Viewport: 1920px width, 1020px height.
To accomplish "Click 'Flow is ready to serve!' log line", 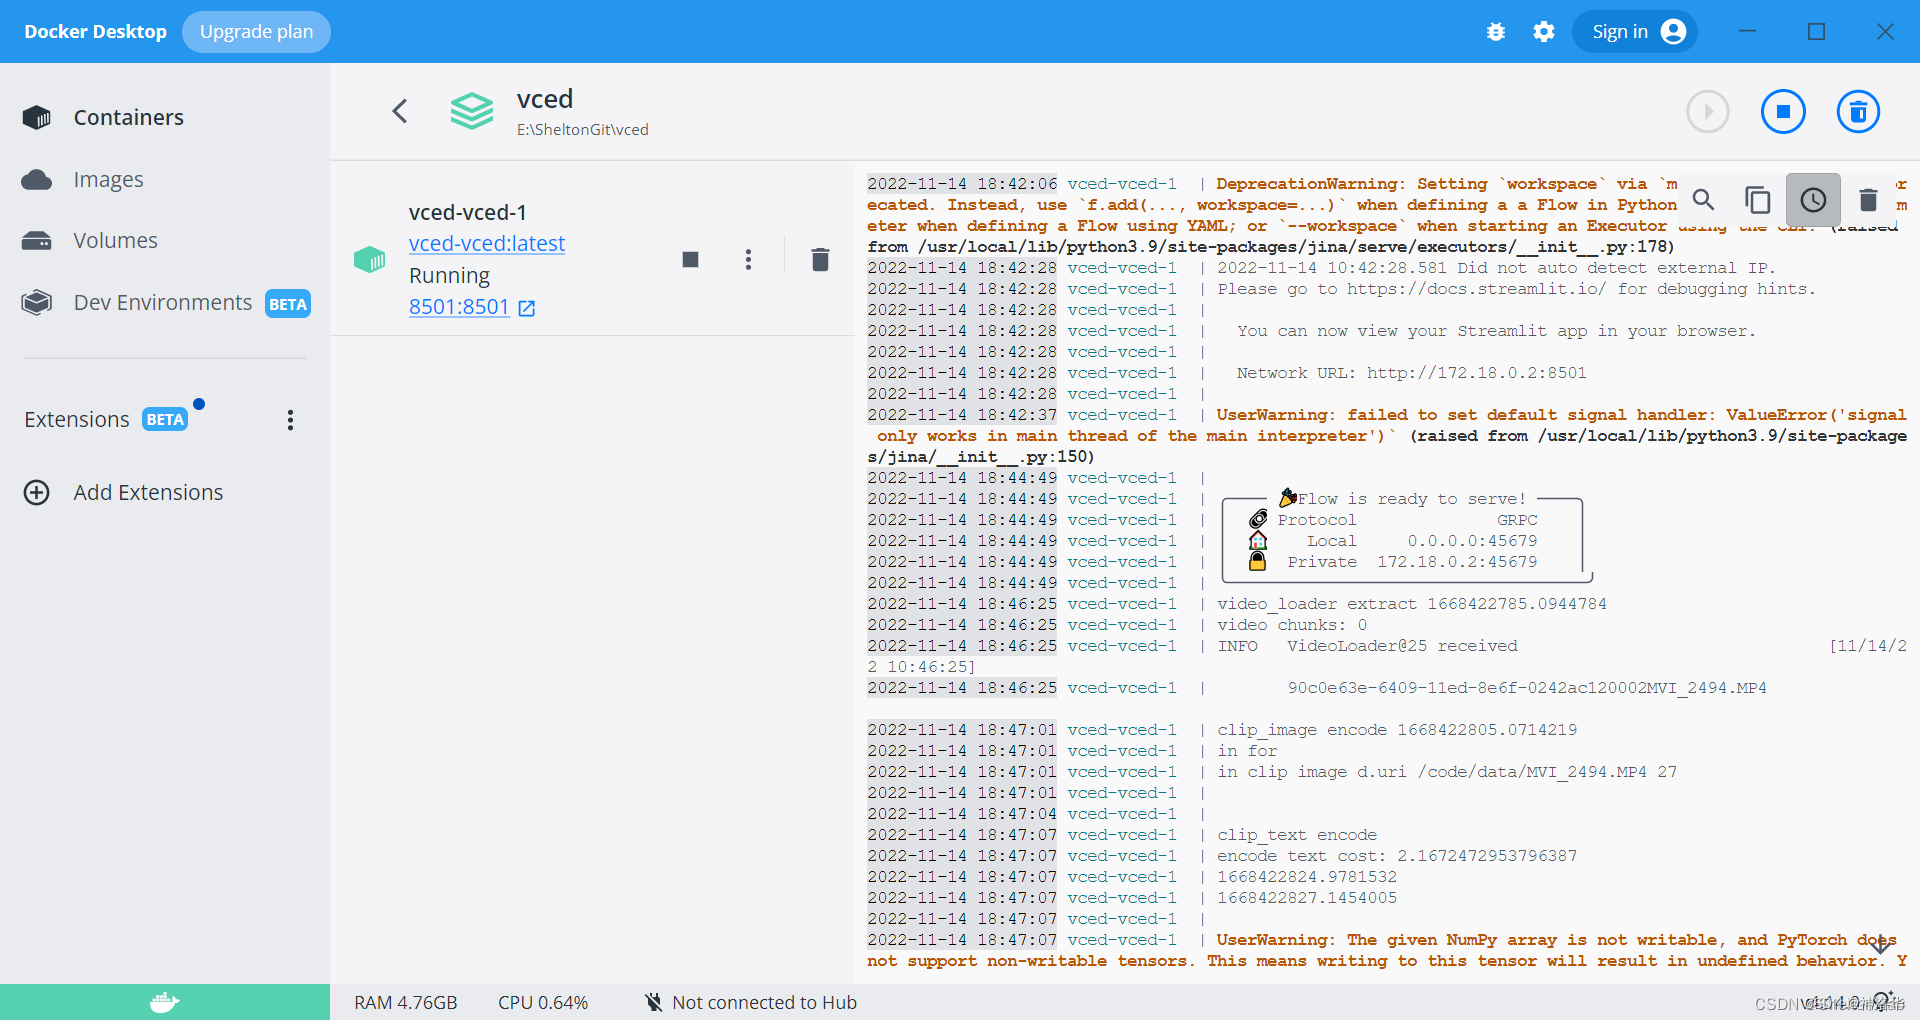I will click(x=1412, y=499).
